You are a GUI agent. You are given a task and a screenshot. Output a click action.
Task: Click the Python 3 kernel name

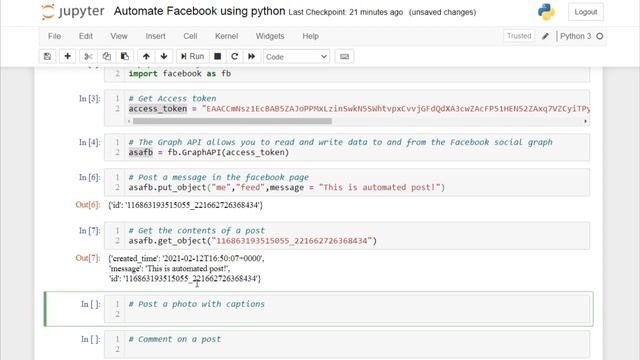(576, 36)
